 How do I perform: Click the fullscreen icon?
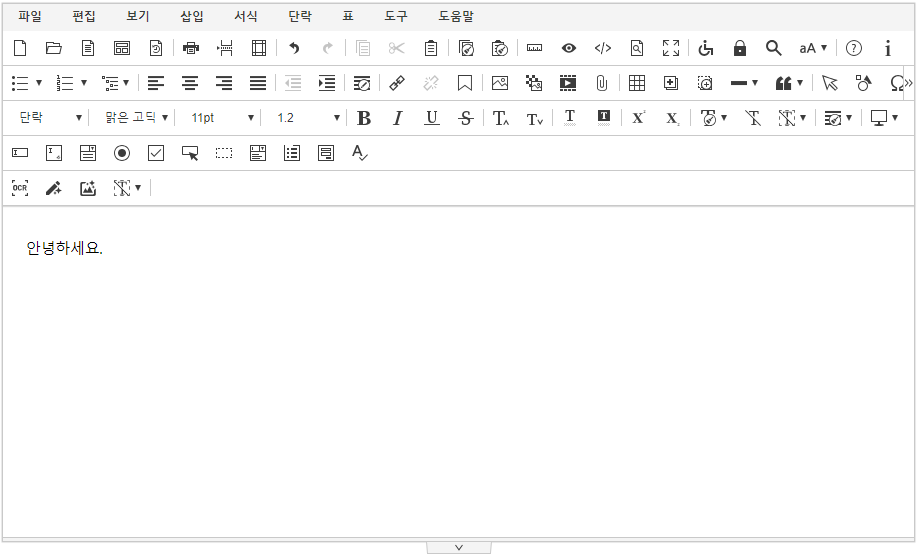tap(671, 48)
